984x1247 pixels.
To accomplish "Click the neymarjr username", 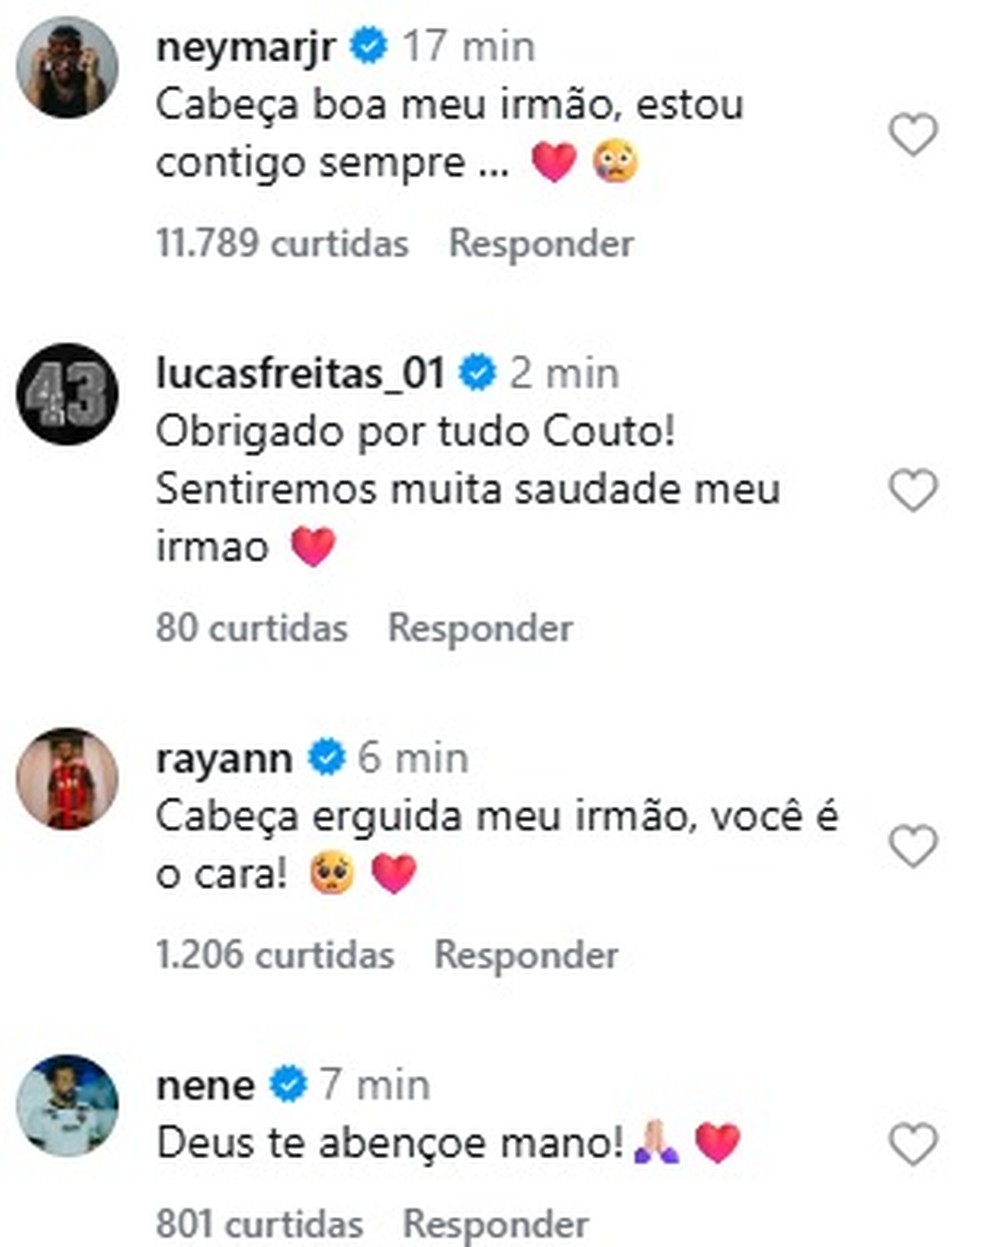I will [246, 46].
